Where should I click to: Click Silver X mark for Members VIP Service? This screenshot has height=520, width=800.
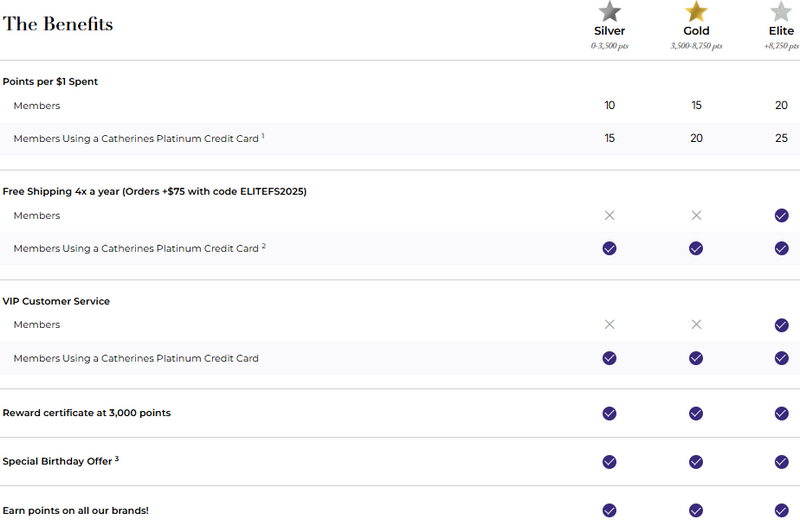[609, 324]
